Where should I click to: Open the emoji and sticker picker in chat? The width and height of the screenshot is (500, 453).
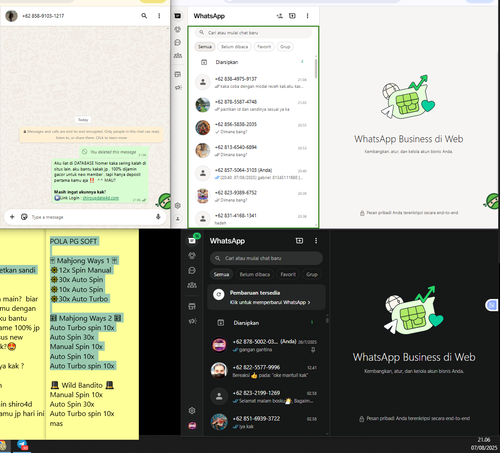24,217
